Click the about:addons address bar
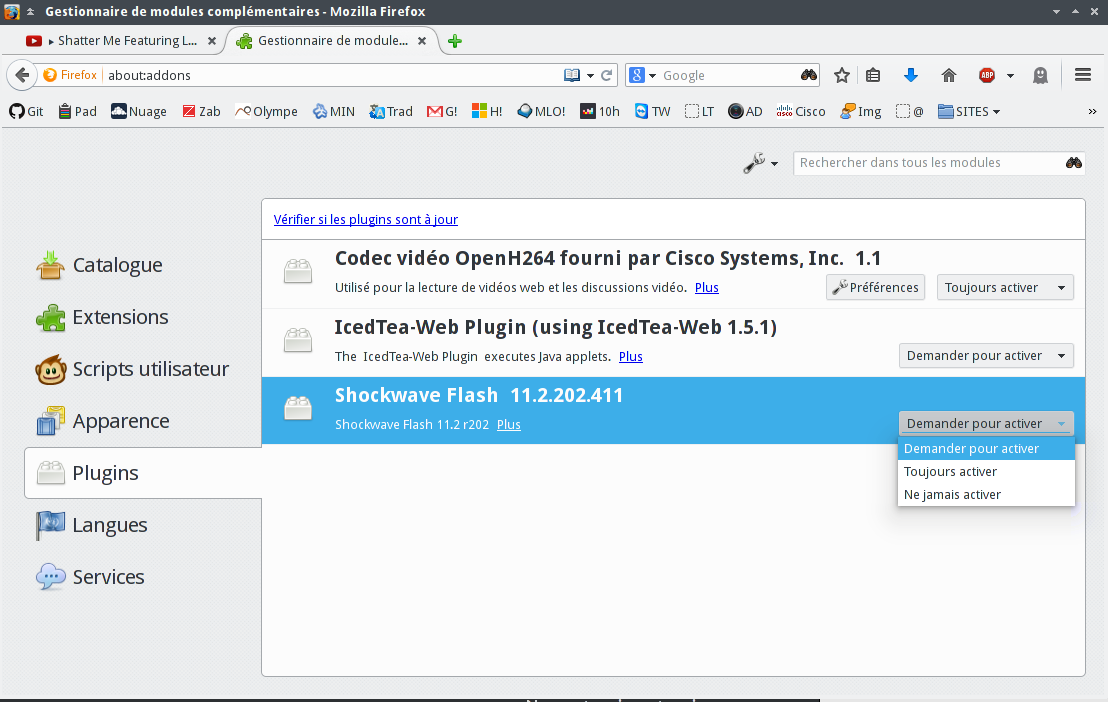Image resolution: width=1108 pixels, height=702 pixels. click(x=332, y=75)
